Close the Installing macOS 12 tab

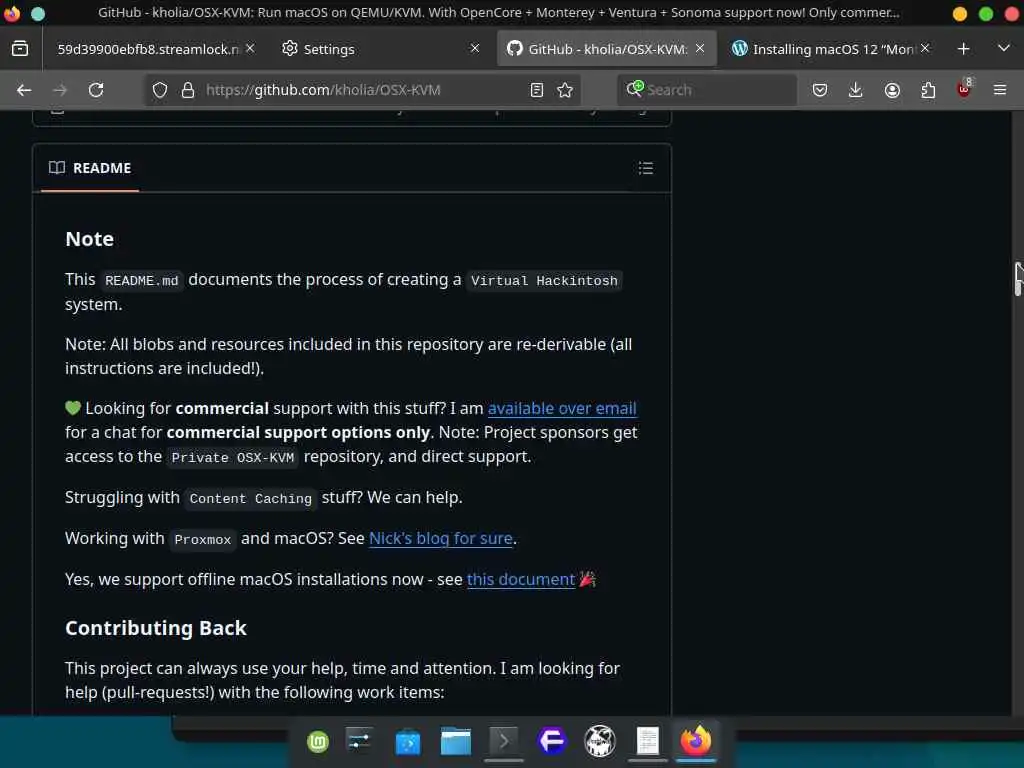(925, 48)
